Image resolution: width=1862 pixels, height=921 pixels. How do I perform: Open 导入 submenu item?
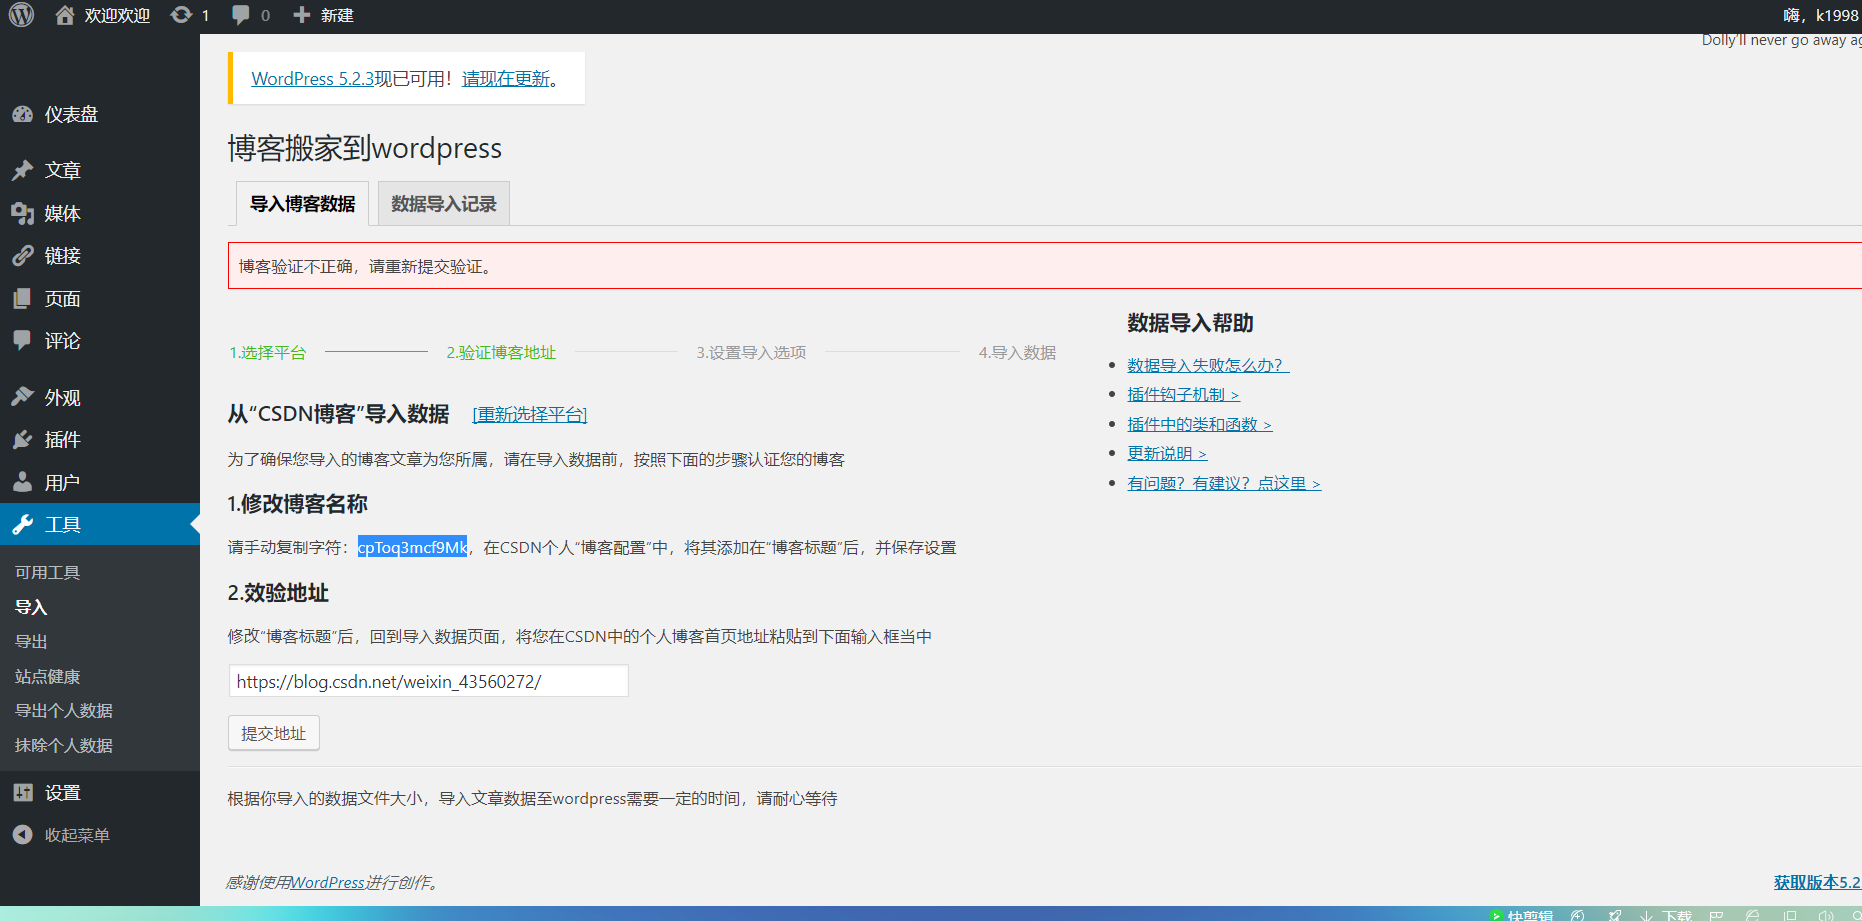[x=31, y=607]
